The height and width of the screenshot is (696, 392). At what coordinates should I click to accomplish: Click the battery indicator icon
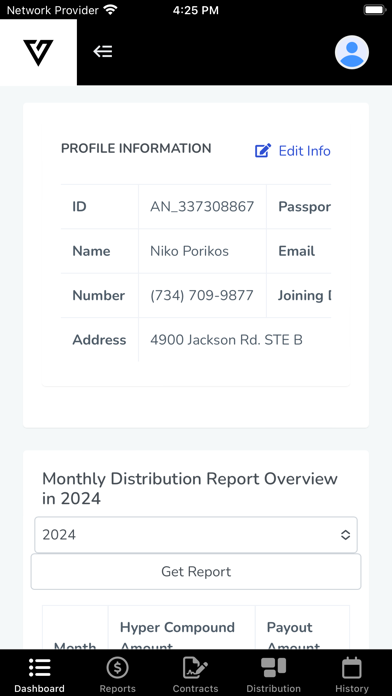pos(374,10)
